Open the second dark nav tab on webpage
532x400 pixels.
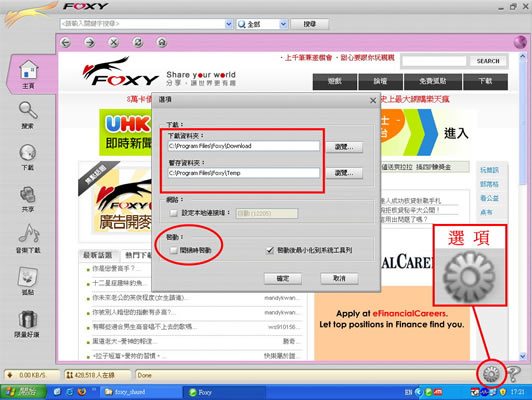click(x=380, y=81)
